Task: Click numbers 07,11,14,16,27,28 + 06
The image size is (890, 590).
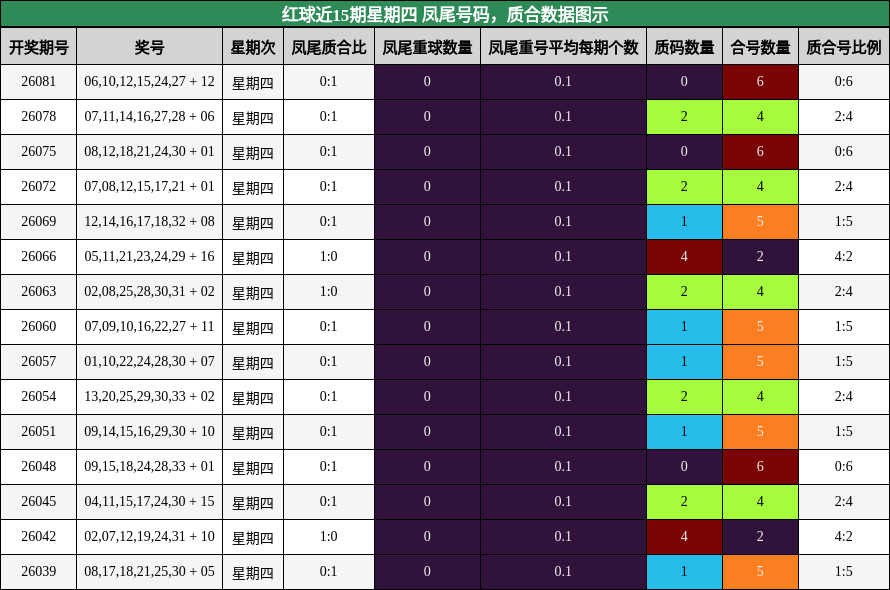Action: click(x=149, y=117)
